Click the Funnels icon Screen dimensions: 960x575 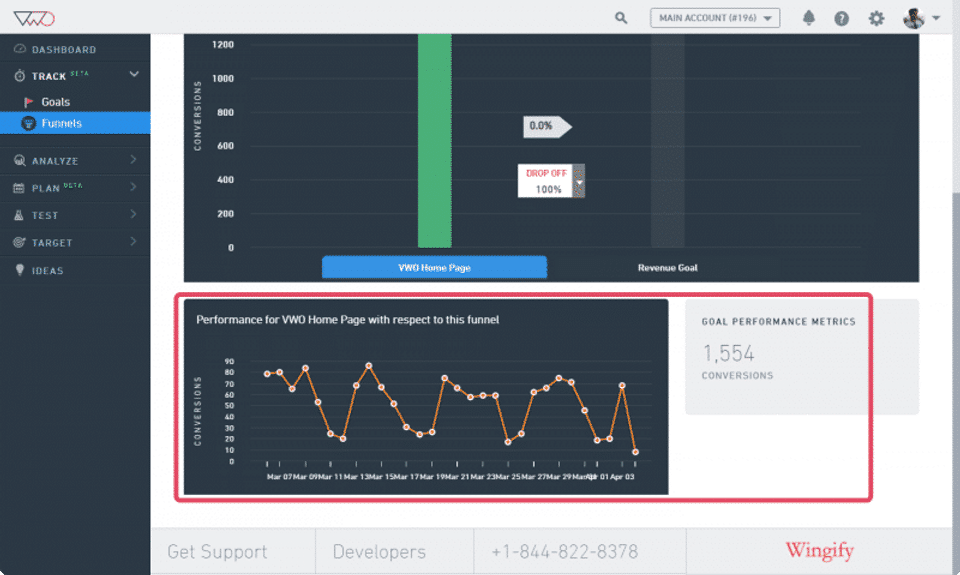pyautogui.click(x=28, y=123)
